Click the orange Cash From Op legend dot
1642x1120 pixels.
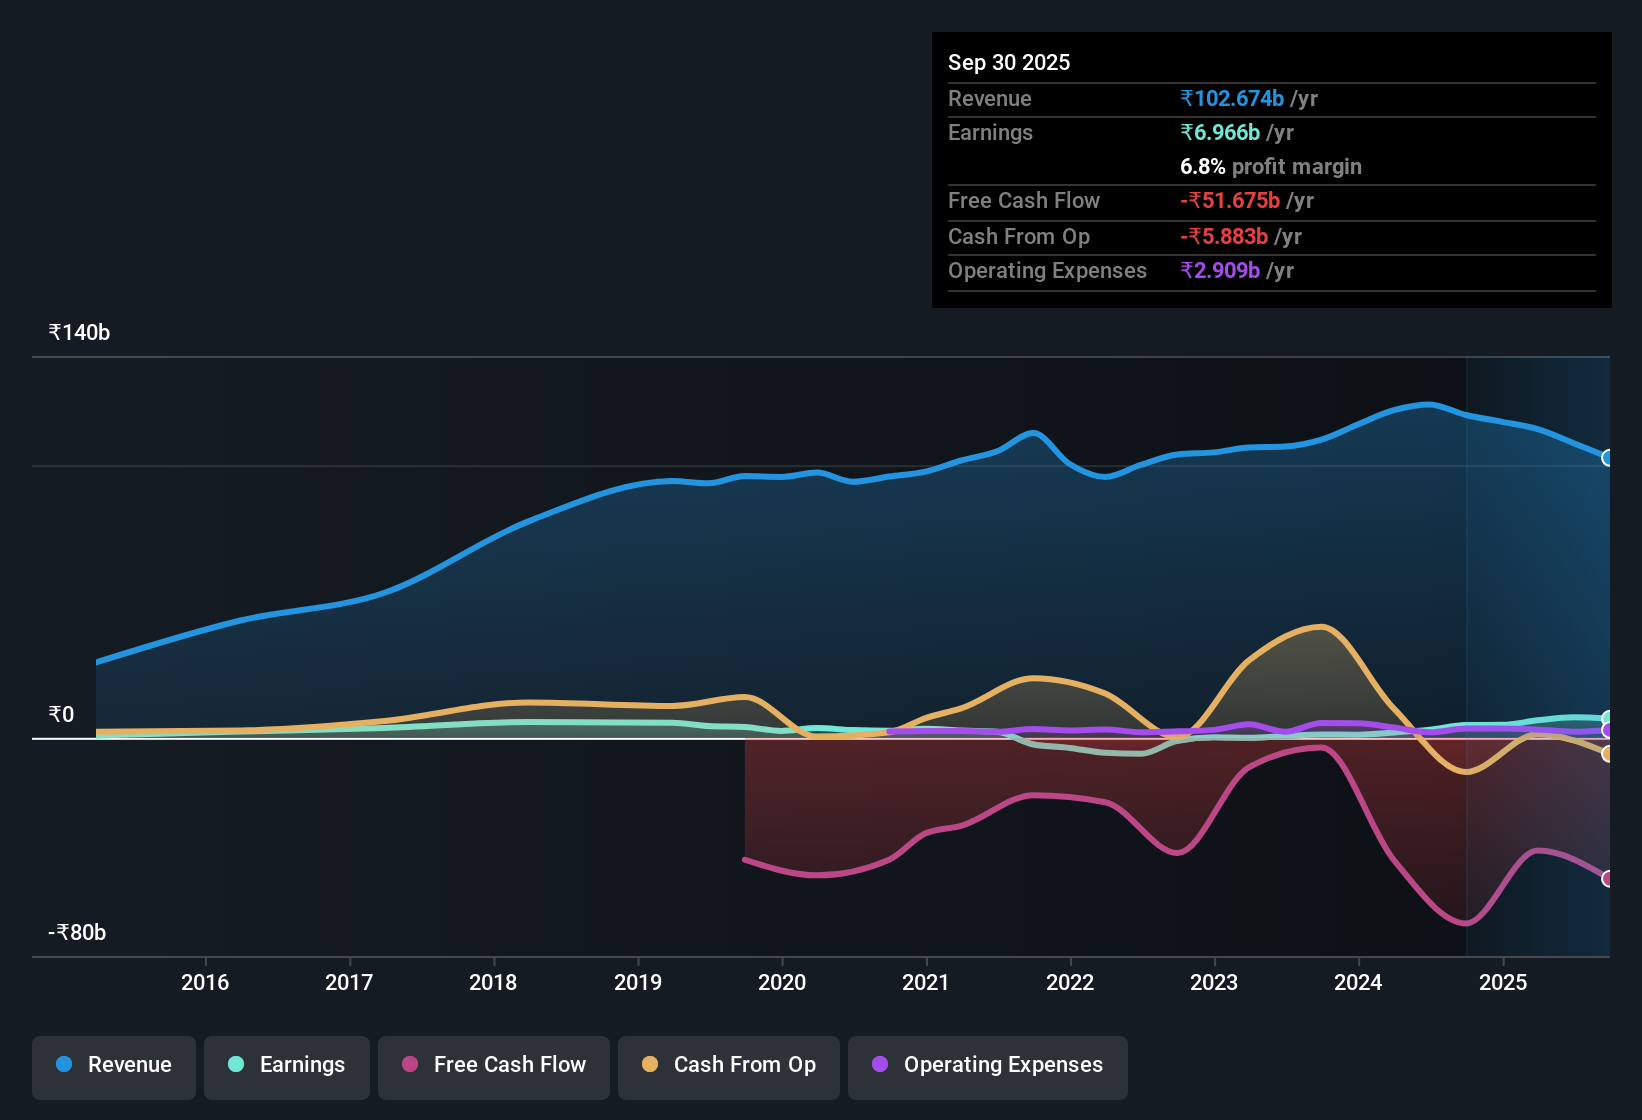tap(650, 1065)
